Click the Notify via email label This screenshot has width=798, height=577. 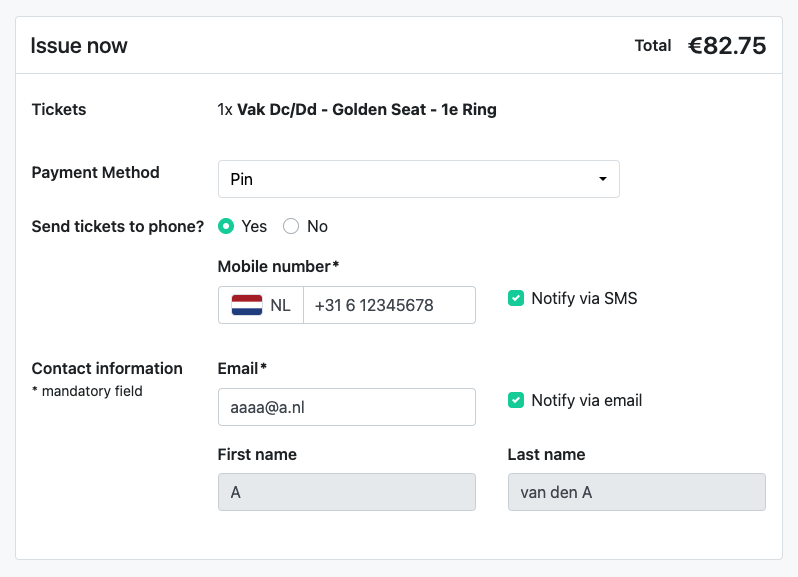click(587, 400)
